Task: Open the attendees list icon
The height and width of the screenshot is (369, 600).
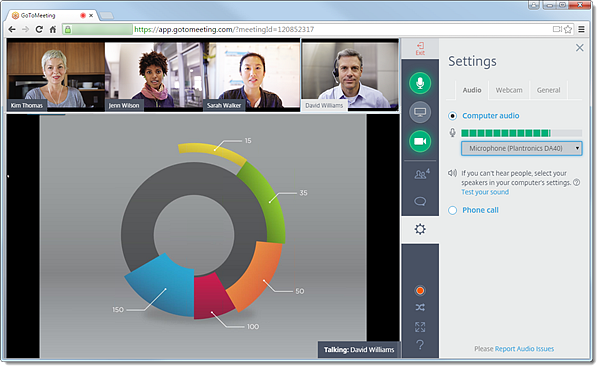Action: [x=422, y=174]
